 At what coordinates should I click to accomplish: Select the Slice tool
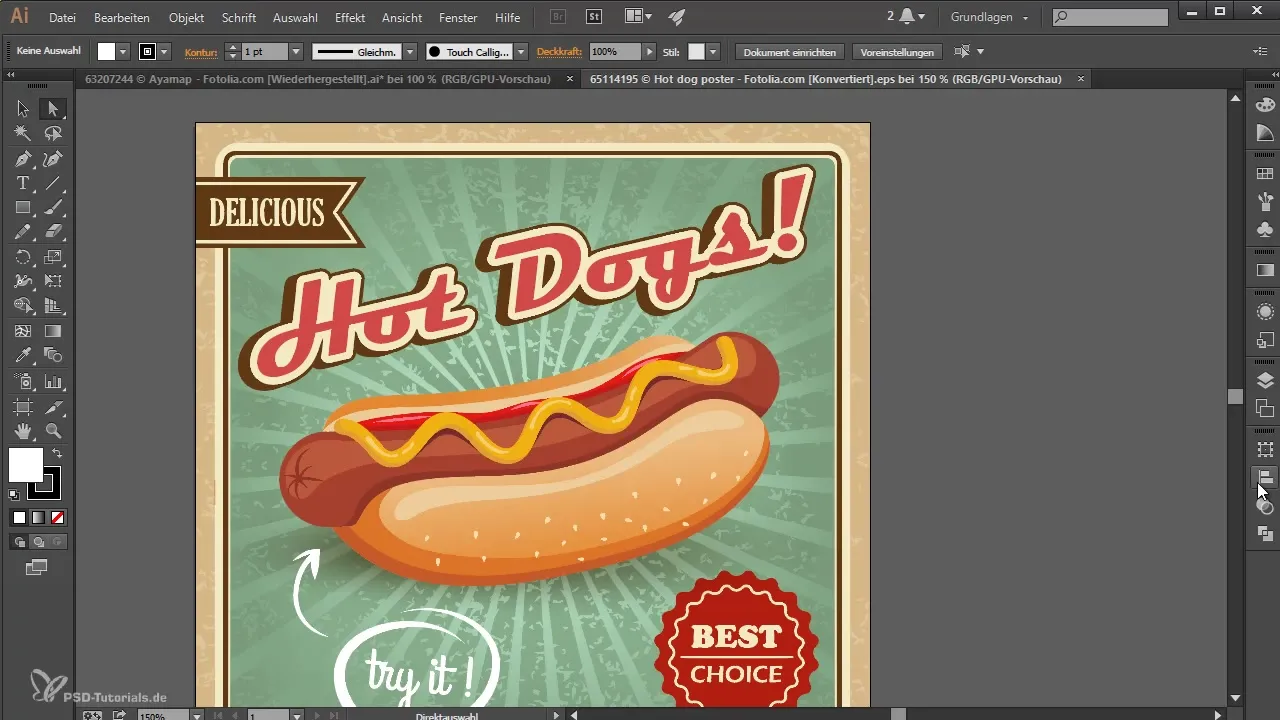click(53, 407)
